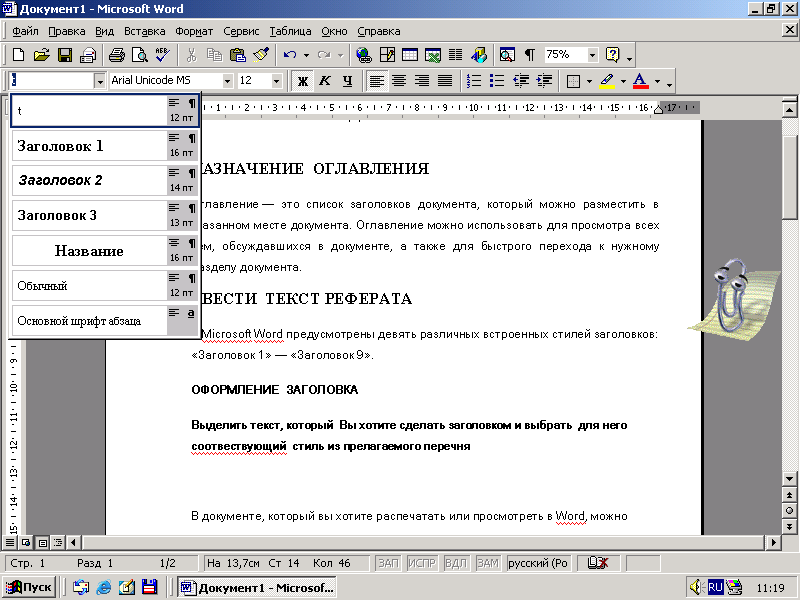This screenshot has height=600, width=800.
Task: Cut selection with scissors icon
Action: click(191, 55)
